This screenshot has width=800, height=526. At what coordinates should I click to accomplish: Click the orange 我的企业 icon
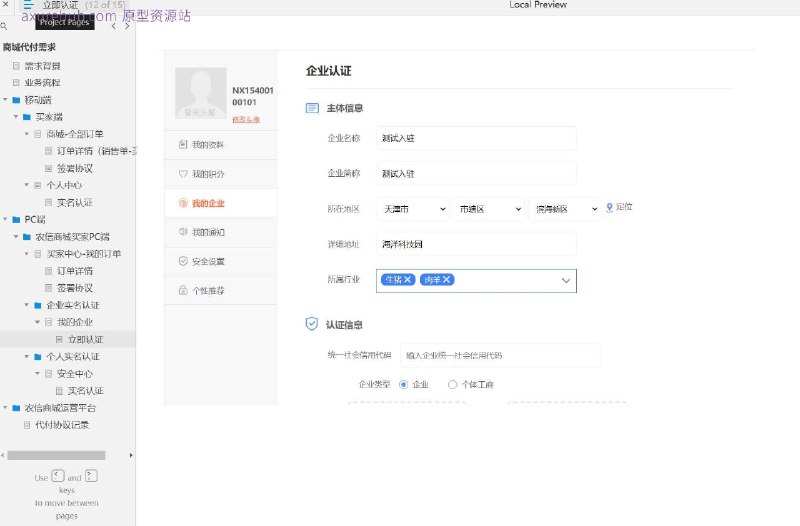tap(183, 203)
